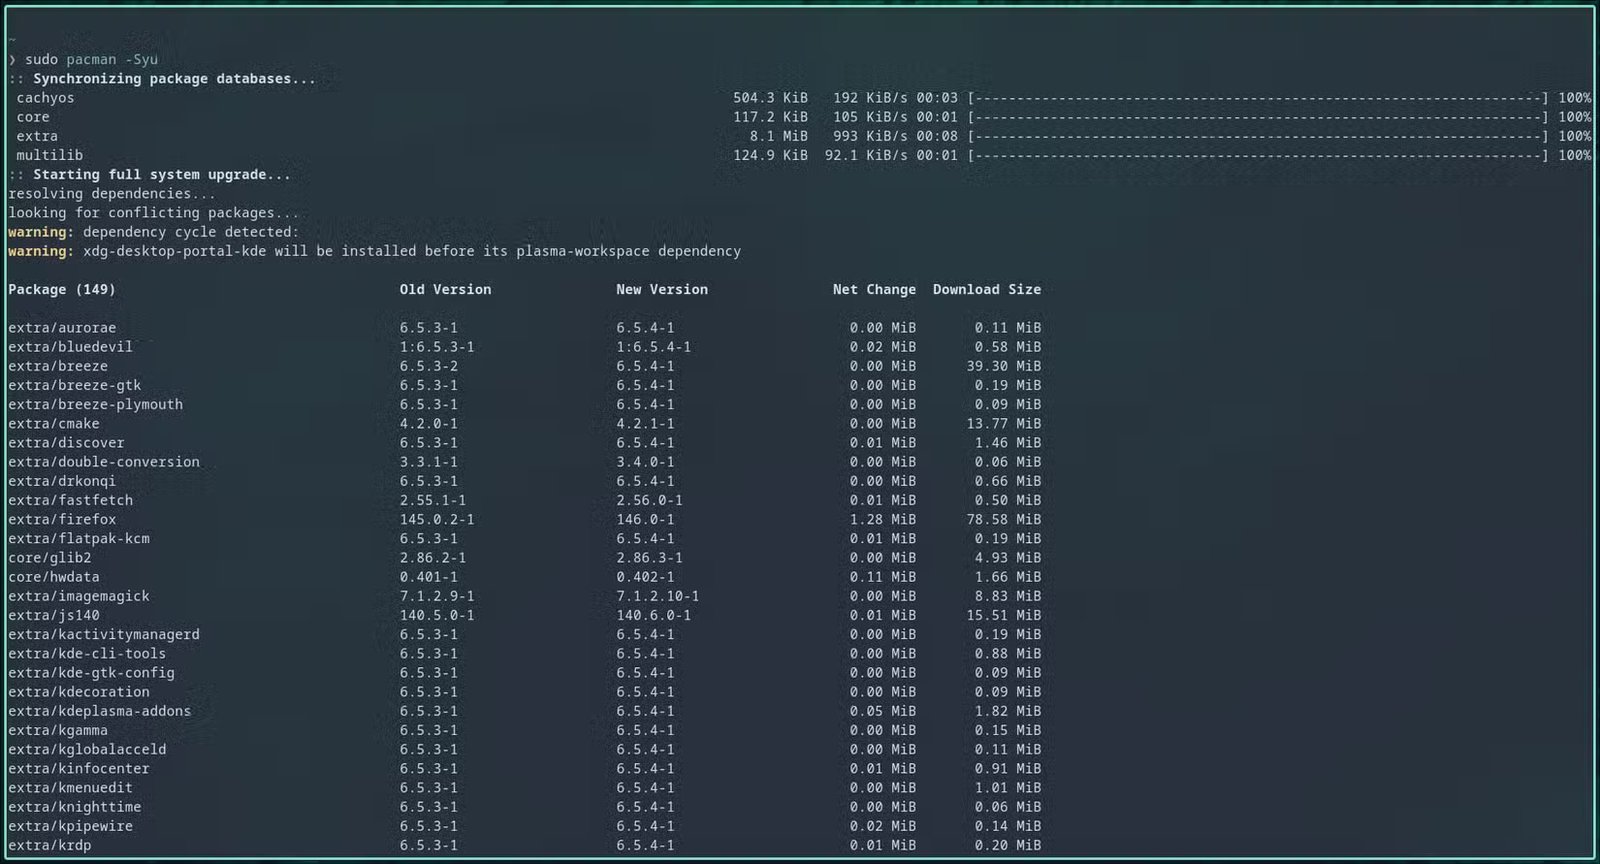Click the extra/breeze package row name
Viewport: 1600px width, 864px height.
point(58,366)
